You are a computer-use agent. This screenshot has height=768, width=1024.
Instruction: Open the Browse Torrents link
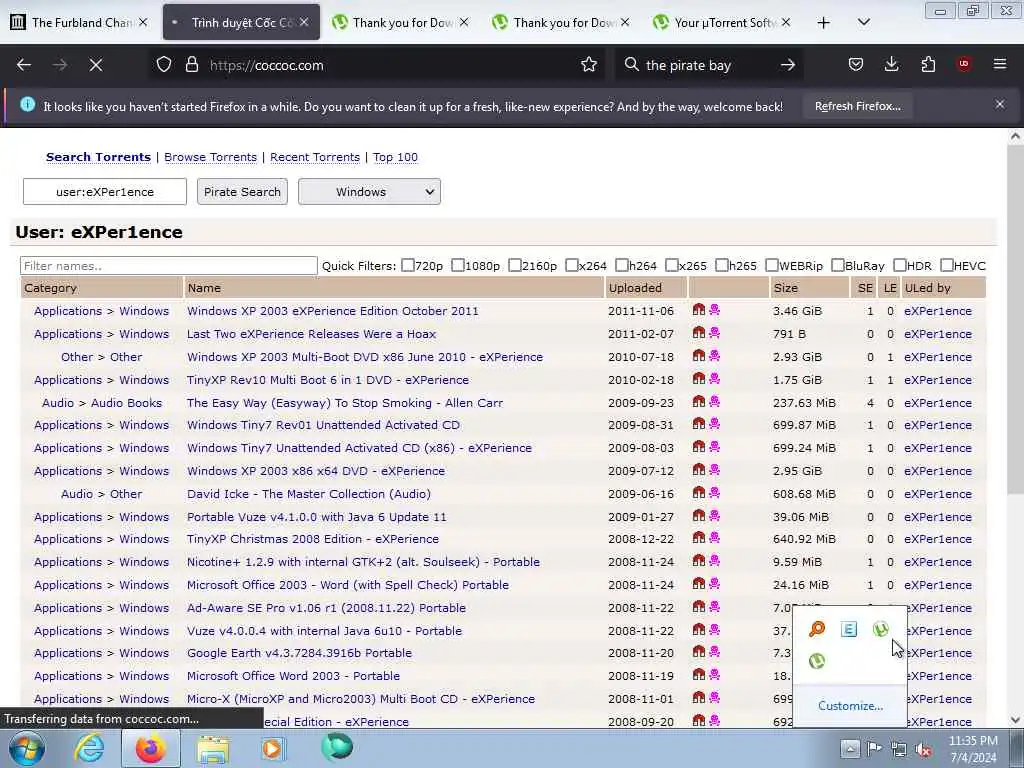click(210, 157)
